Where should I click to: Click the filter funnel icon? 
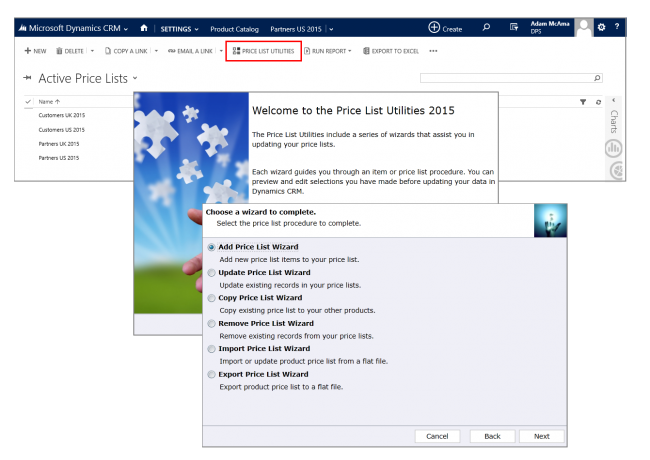(x=583, y=102)
